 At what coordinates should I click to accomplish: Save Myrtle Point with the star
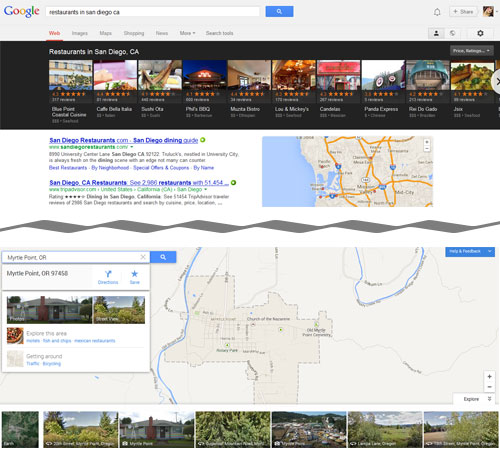(x=134, y=277)
